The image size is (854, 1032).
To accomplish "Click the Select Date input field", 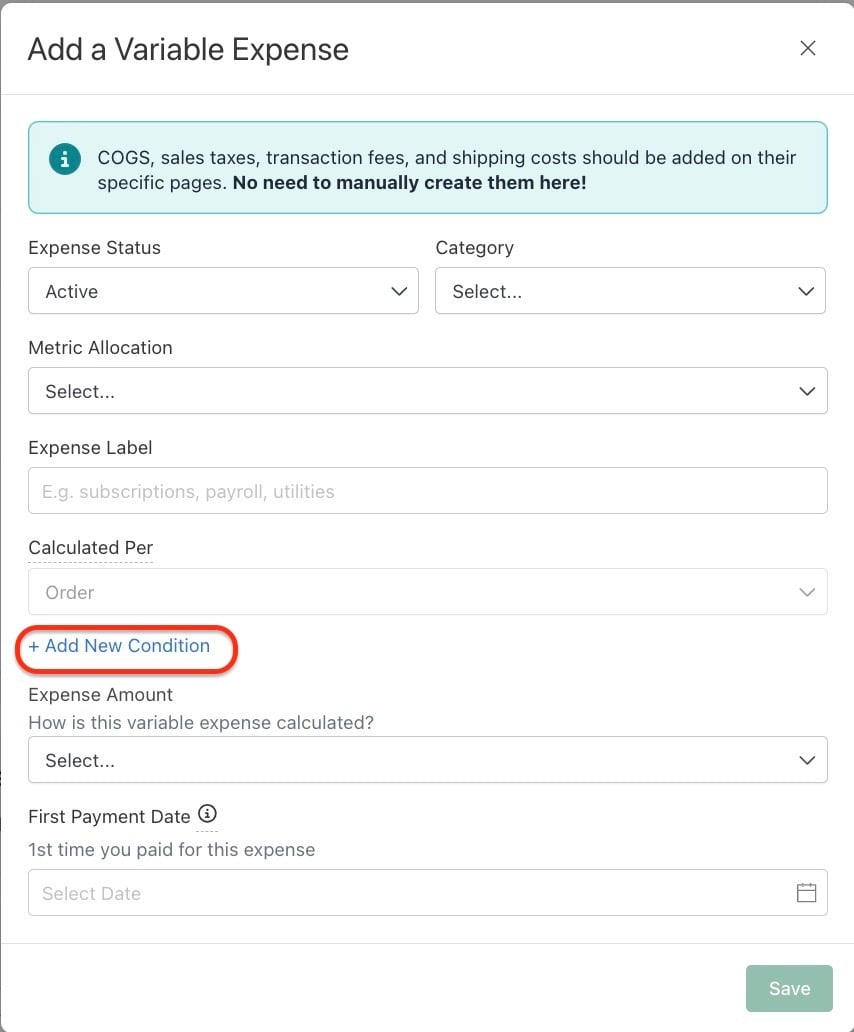I will pos(428,892).
